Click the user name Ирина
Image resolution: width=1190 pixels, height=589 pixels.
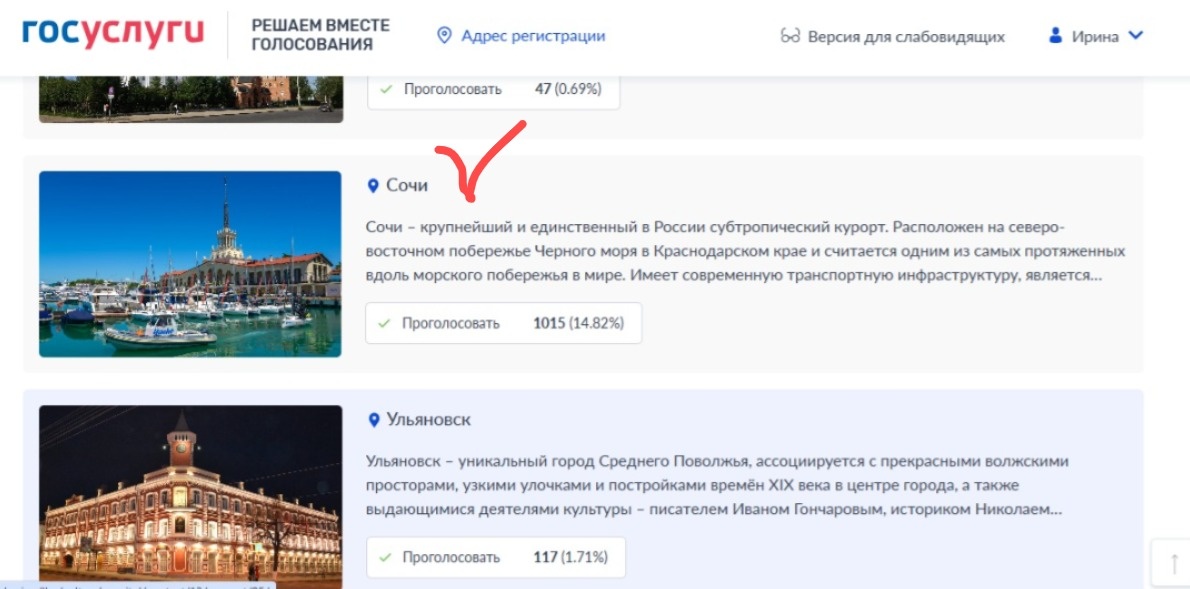tap(1095, 36)
